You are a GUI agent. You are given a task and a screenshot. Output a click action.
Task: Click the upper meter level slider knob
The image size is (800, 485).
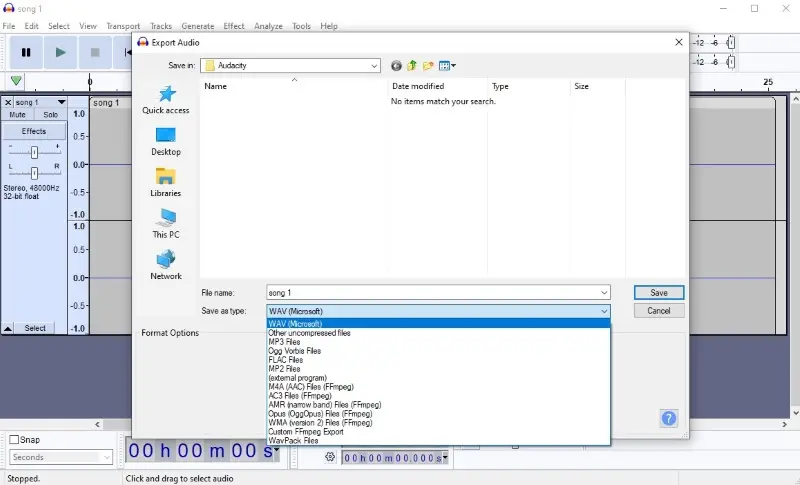tap(731, 43)
